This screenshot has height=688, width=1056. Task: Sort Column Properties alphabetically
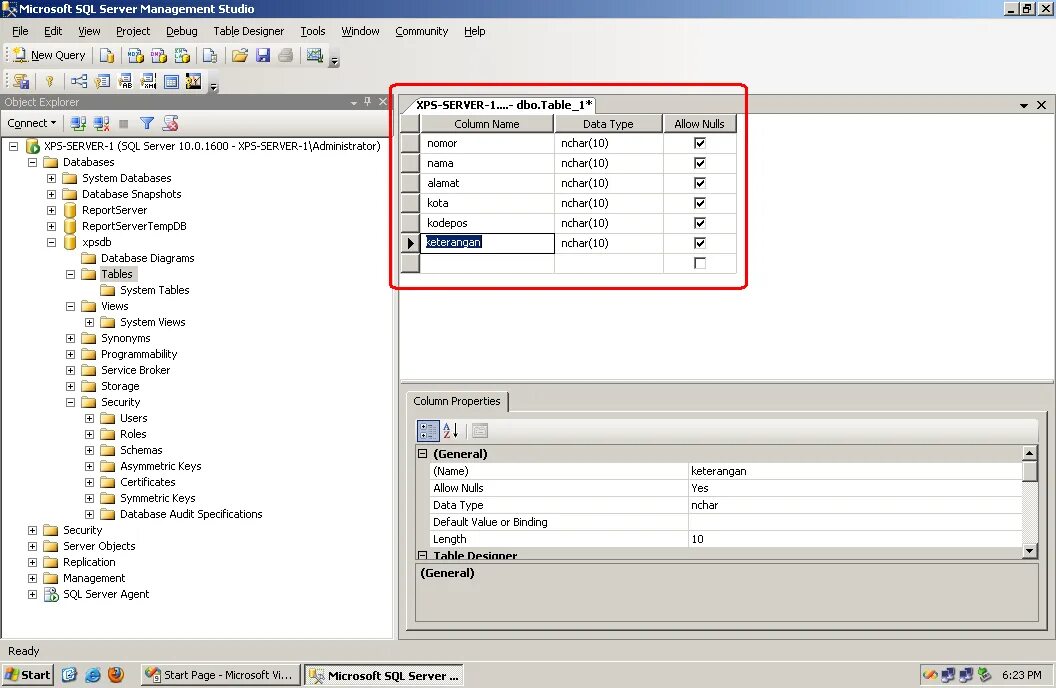(x=451, y=431)
